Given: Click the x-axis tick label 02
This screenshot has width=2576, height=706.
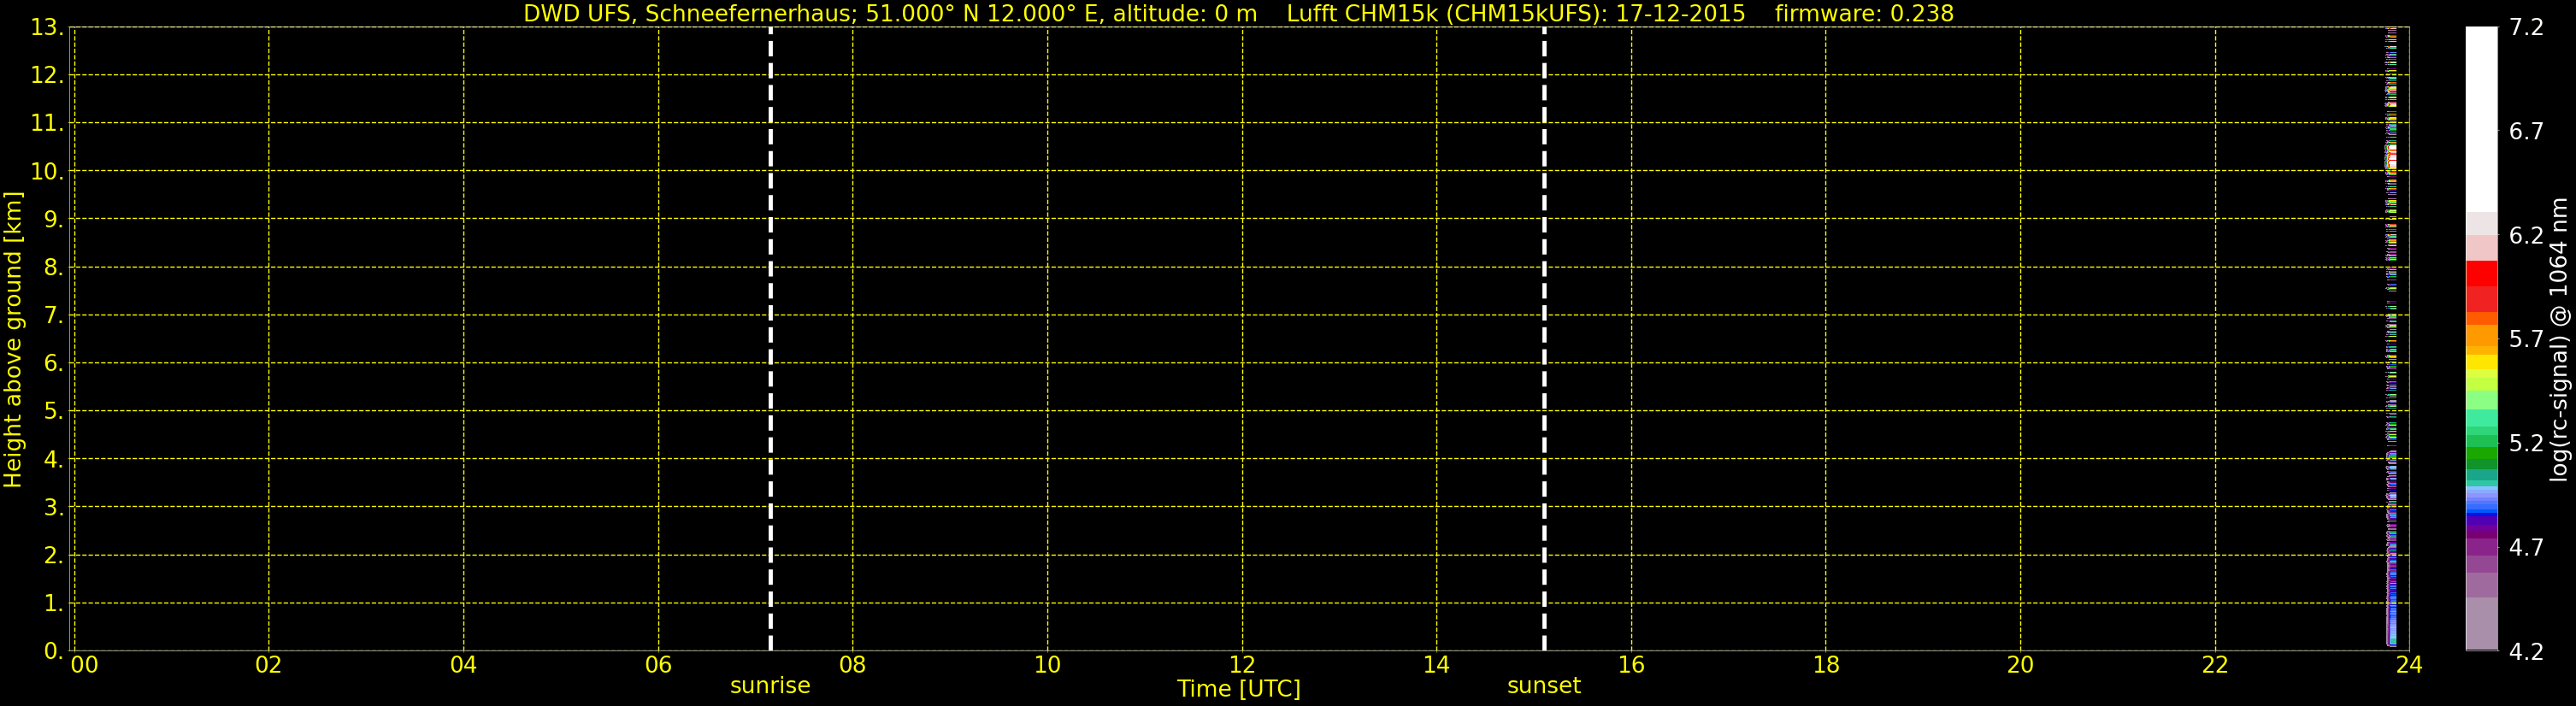Looking at the screenshot, I should click(x=269, y=665).
